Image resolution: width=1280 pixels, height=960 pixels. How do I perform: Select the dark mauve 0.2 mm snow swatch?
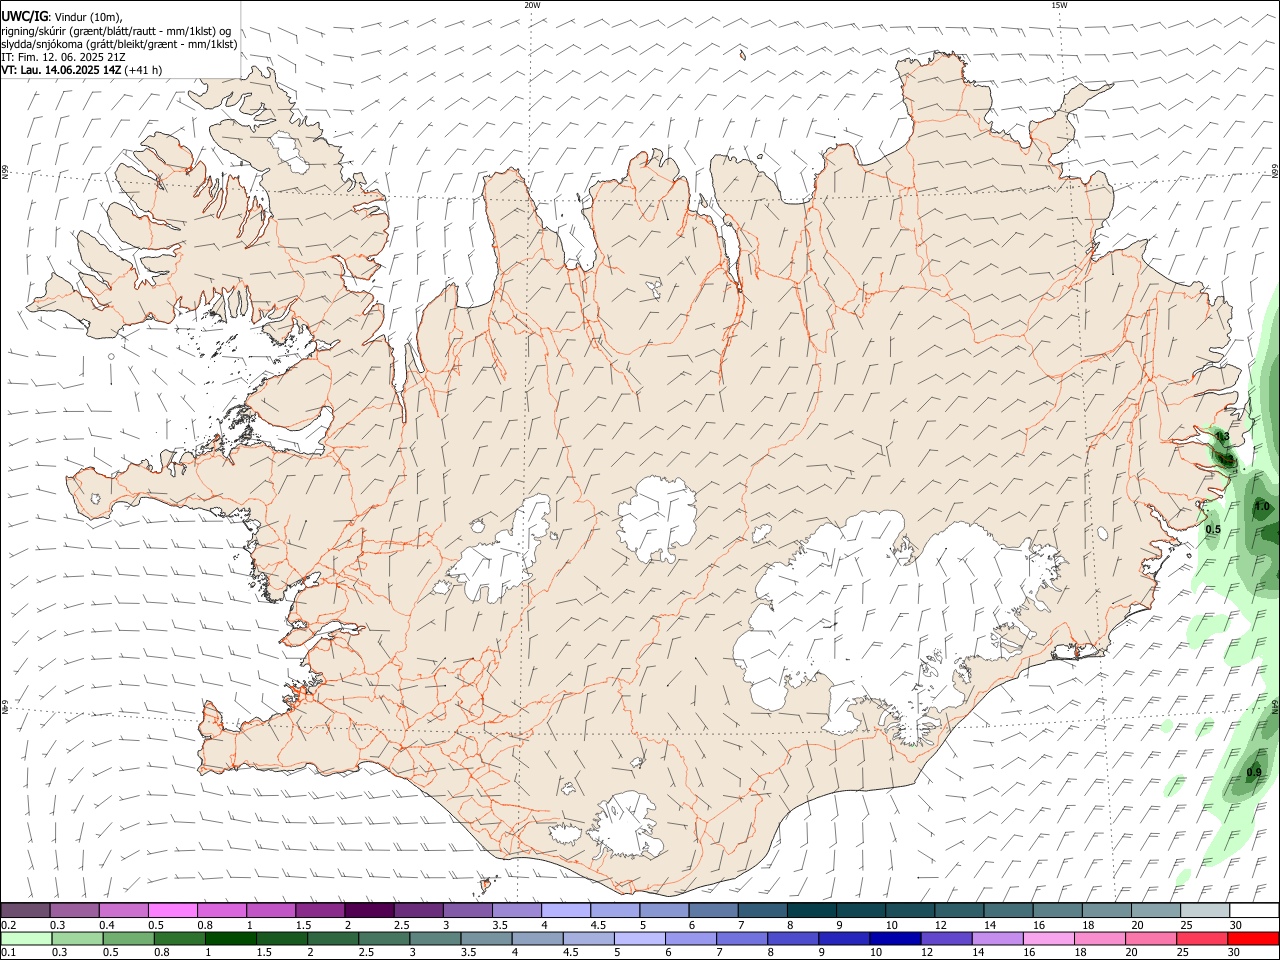coord(25,911)
